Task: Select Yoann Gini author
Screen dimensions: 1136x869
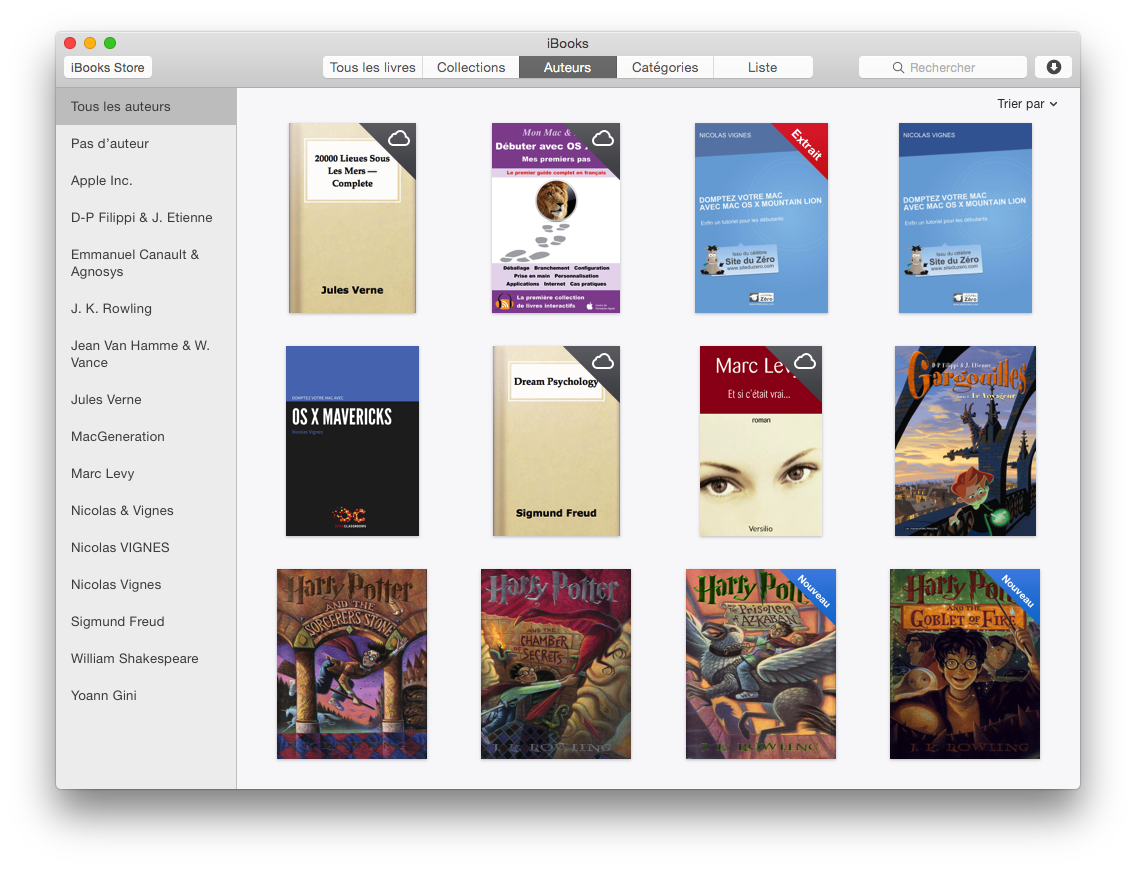Action: [146, 695]
